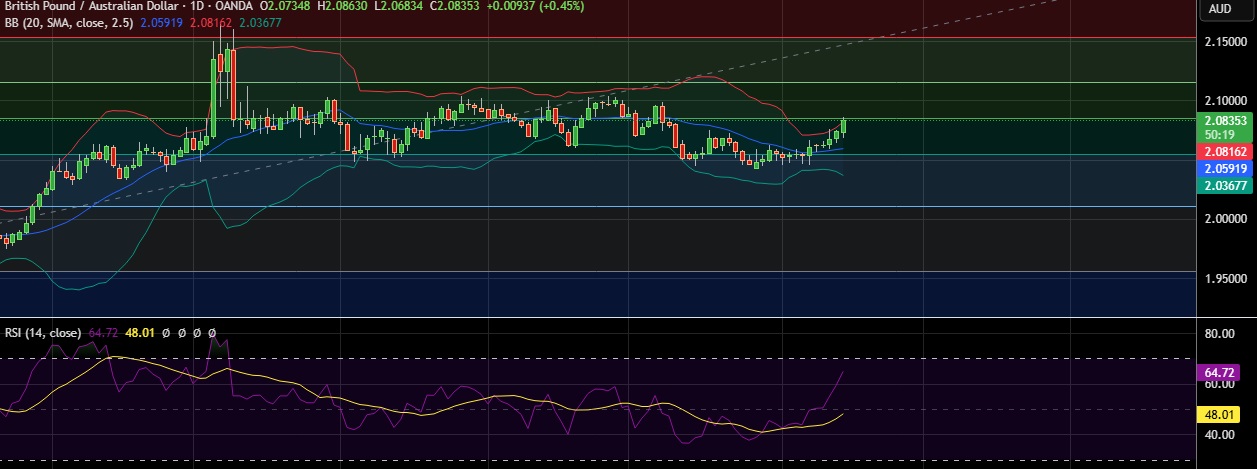Viewport: 1257px width, 469px height.
Task: Click the purple 64.72 RSI axis label
Action: pyautogui.click(x=1218, y=372)
